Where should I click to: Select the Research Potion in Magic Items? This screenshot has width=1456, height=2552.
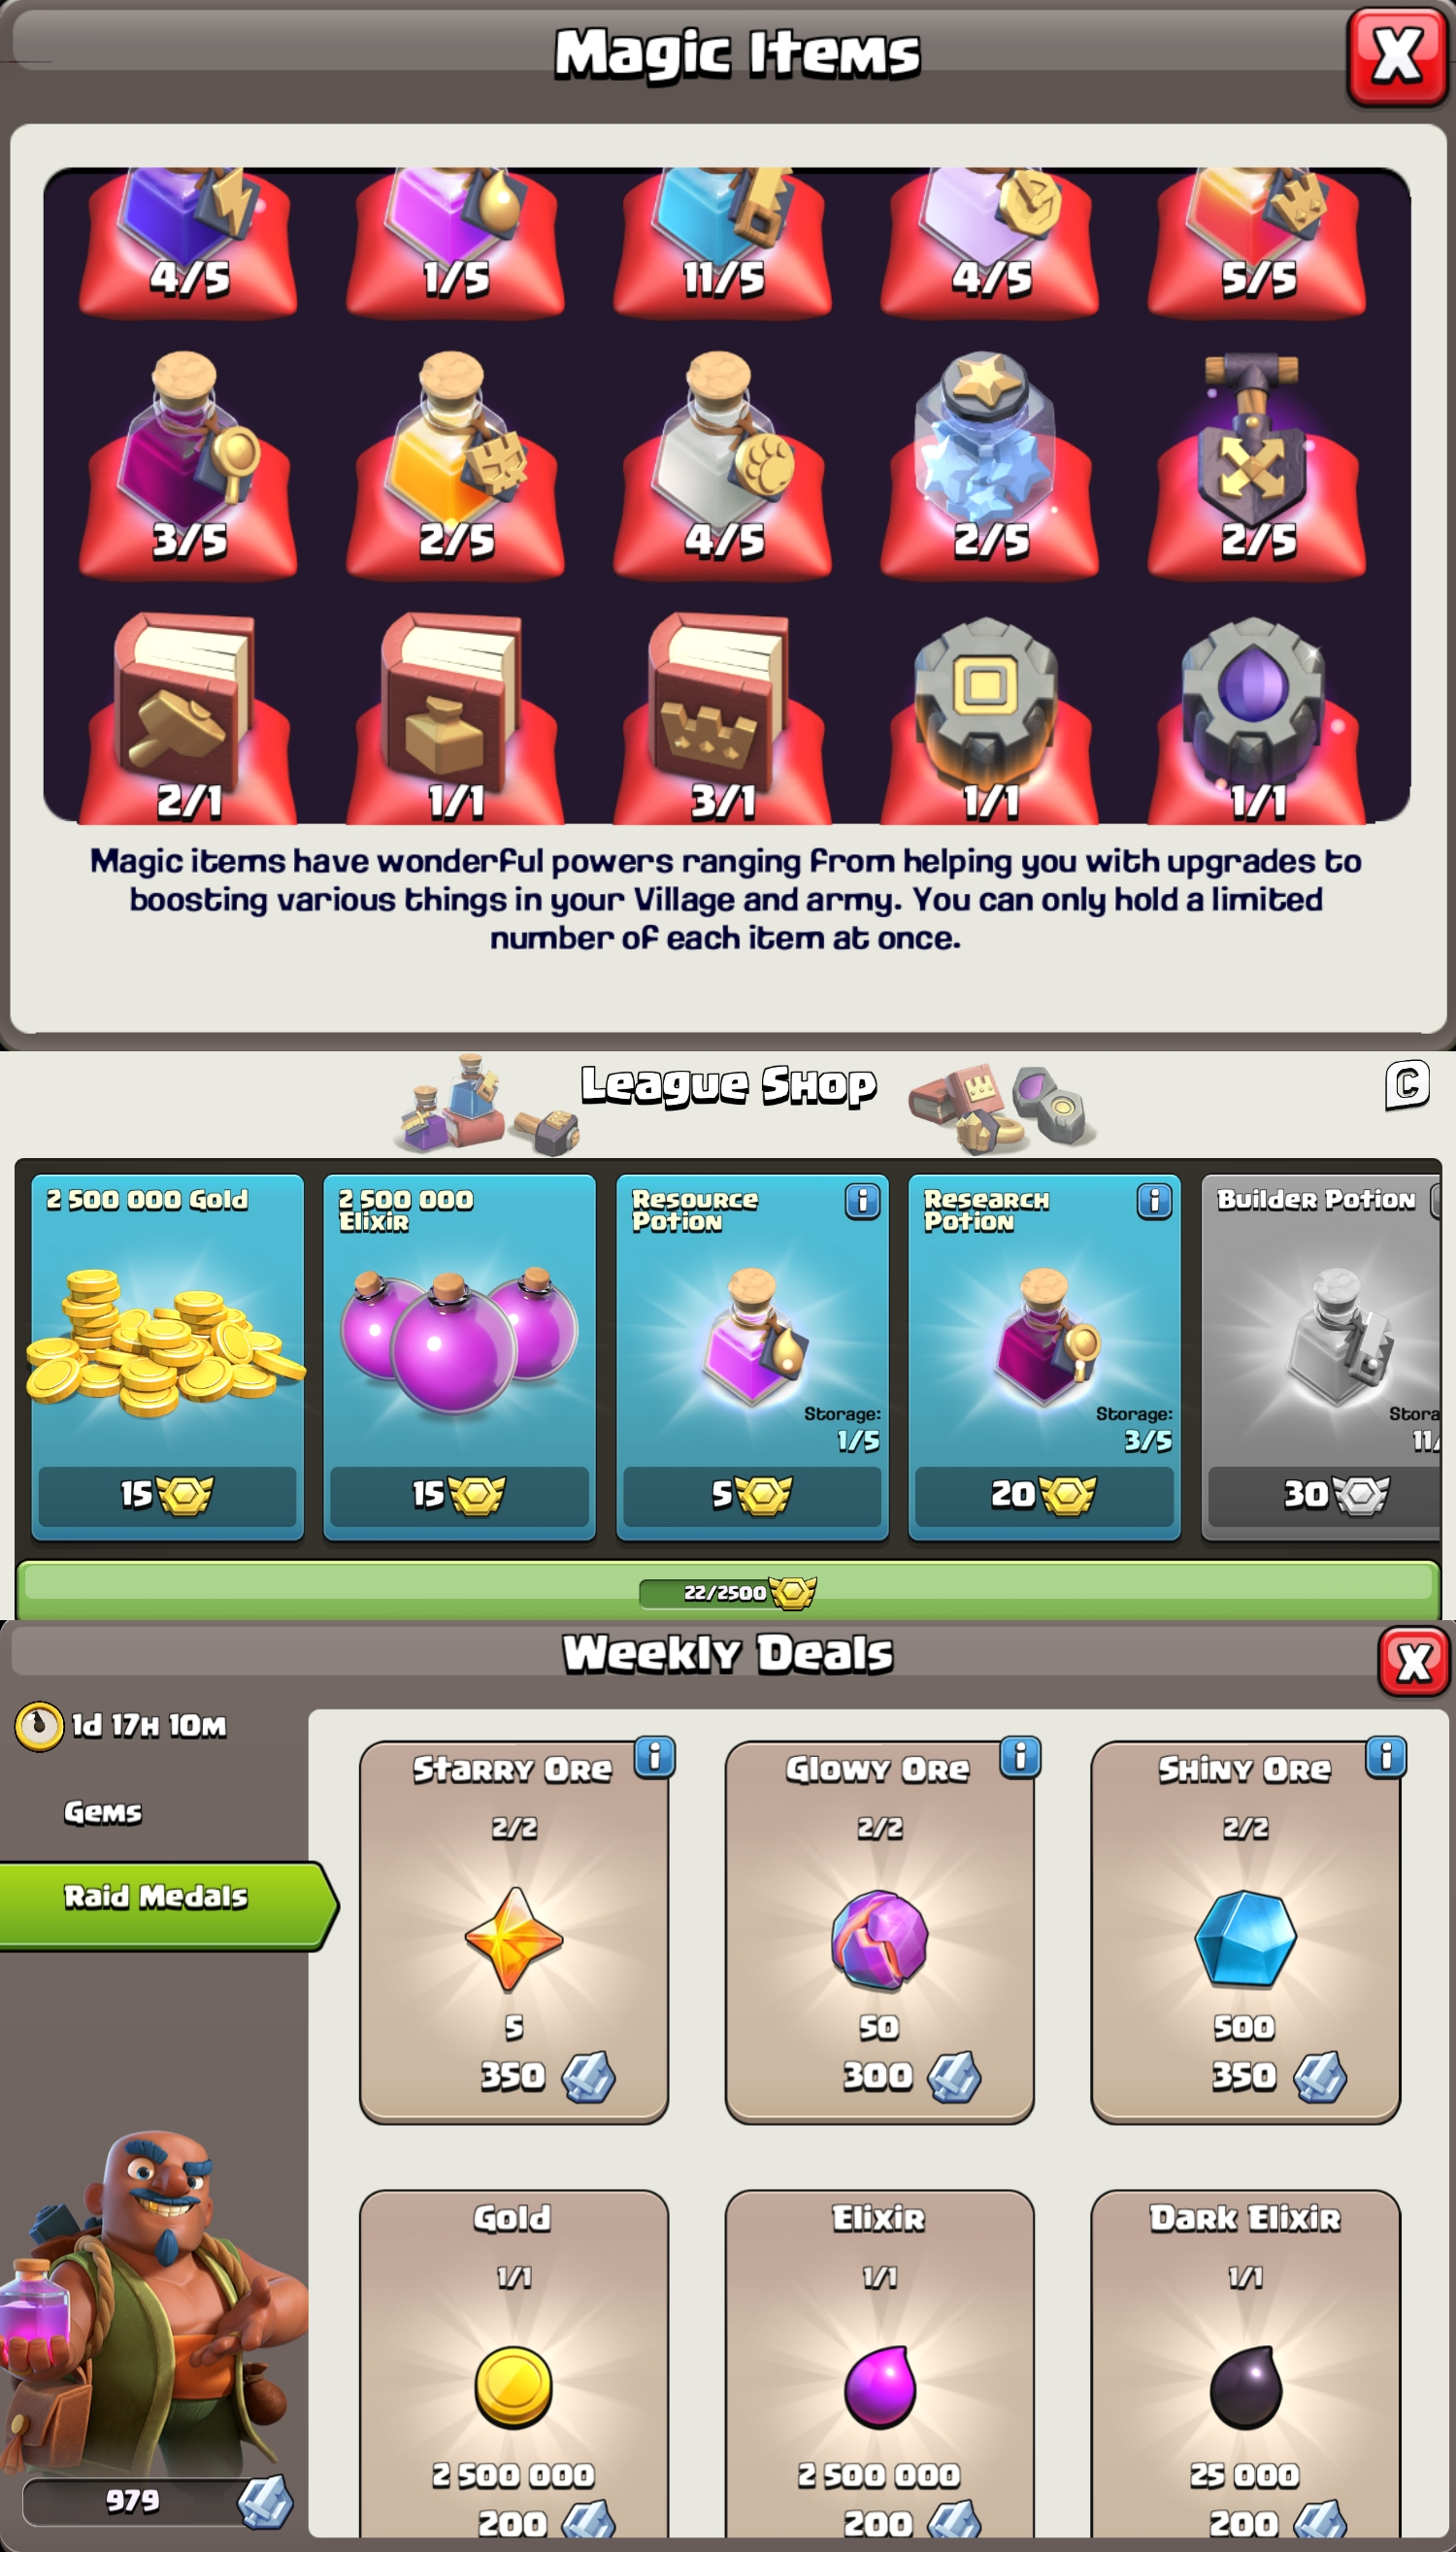[189, 460]
